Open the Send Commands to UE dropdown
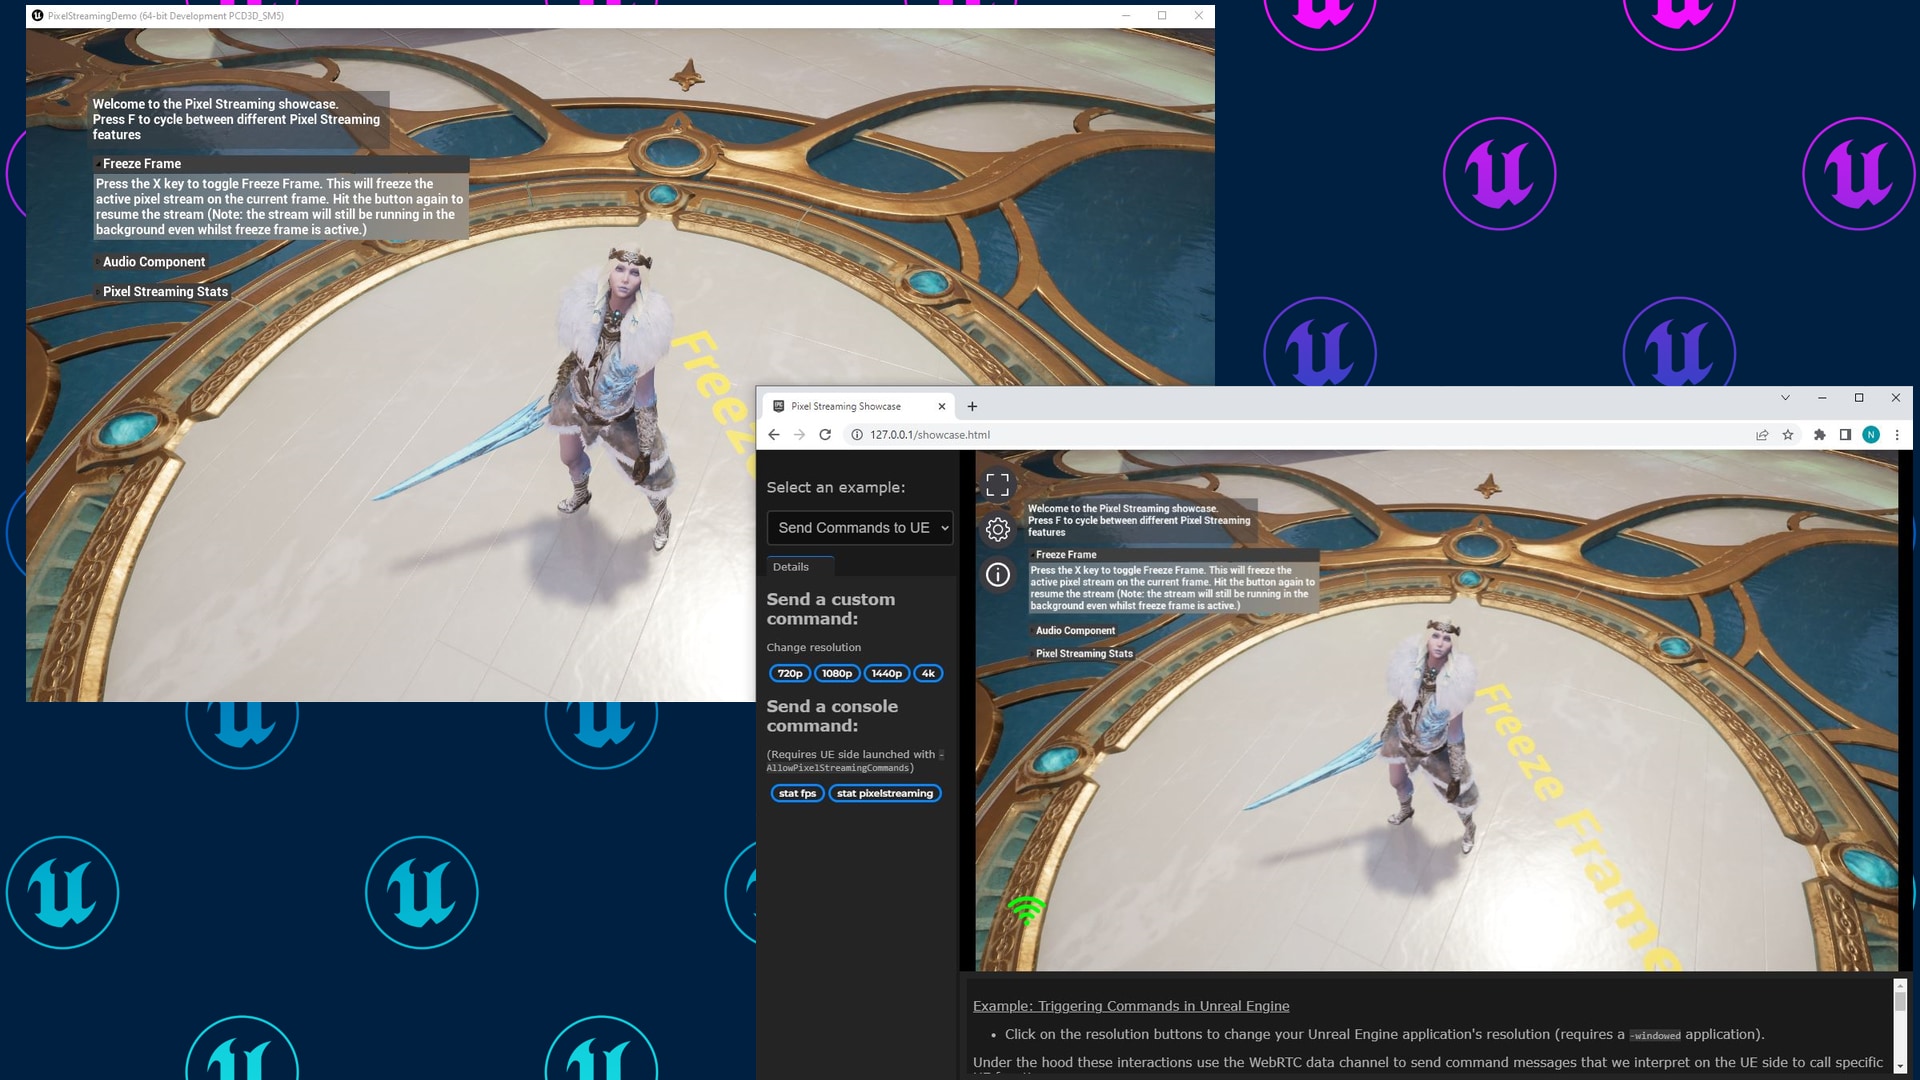 coord(860,527)
